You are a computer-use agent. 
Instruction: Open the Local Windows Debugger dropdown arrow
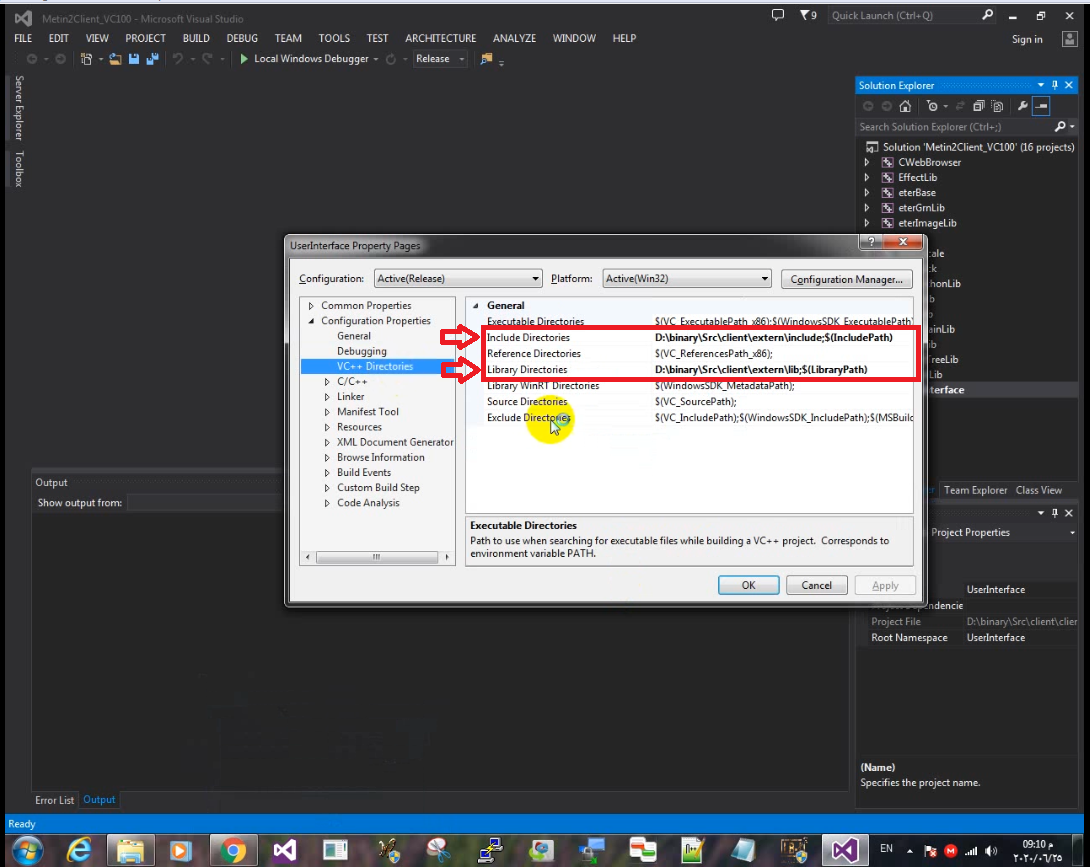376,59
